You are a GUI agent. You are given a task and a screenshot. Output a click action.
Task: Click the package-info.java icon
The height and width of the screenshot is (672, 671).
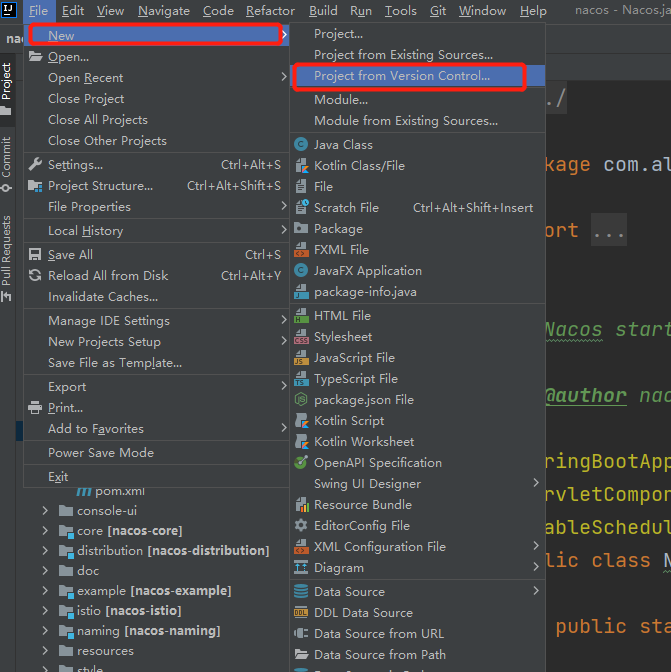coord(301,291)
